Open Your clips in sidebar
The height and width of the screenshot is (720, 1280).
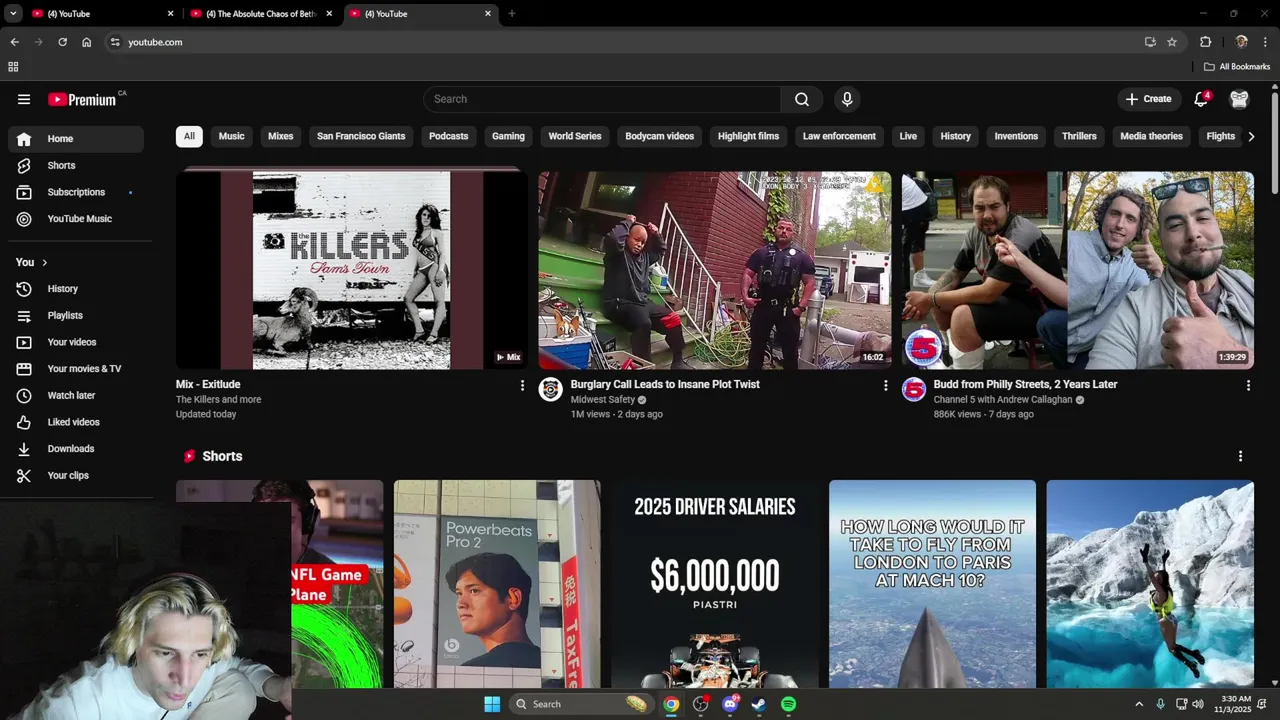[x=76, y=475]
